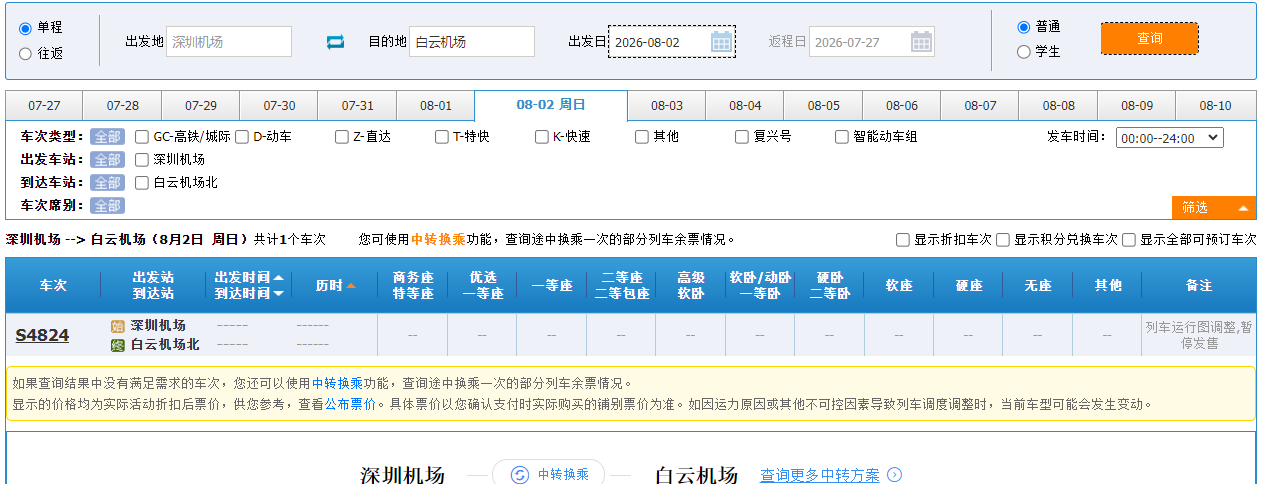
Task: Switch to the 07-31 date tab
Action: 357,105
